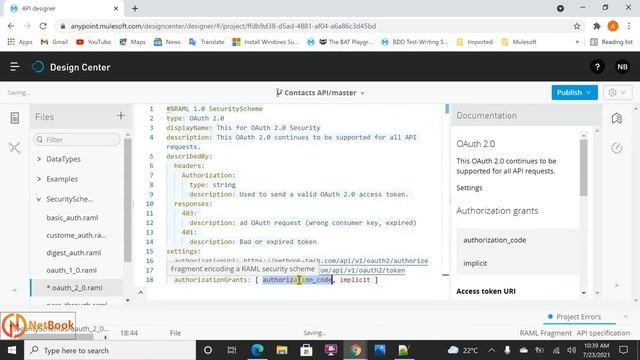
Task: Open Chrome from the taskbar
Action: click(356, 350)
